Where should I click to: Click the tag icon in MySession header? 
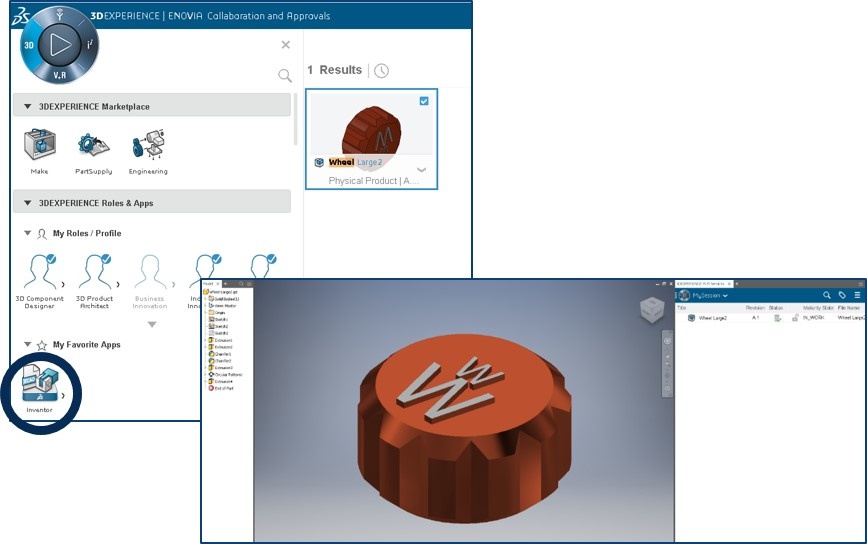click(x=842, y=295)
